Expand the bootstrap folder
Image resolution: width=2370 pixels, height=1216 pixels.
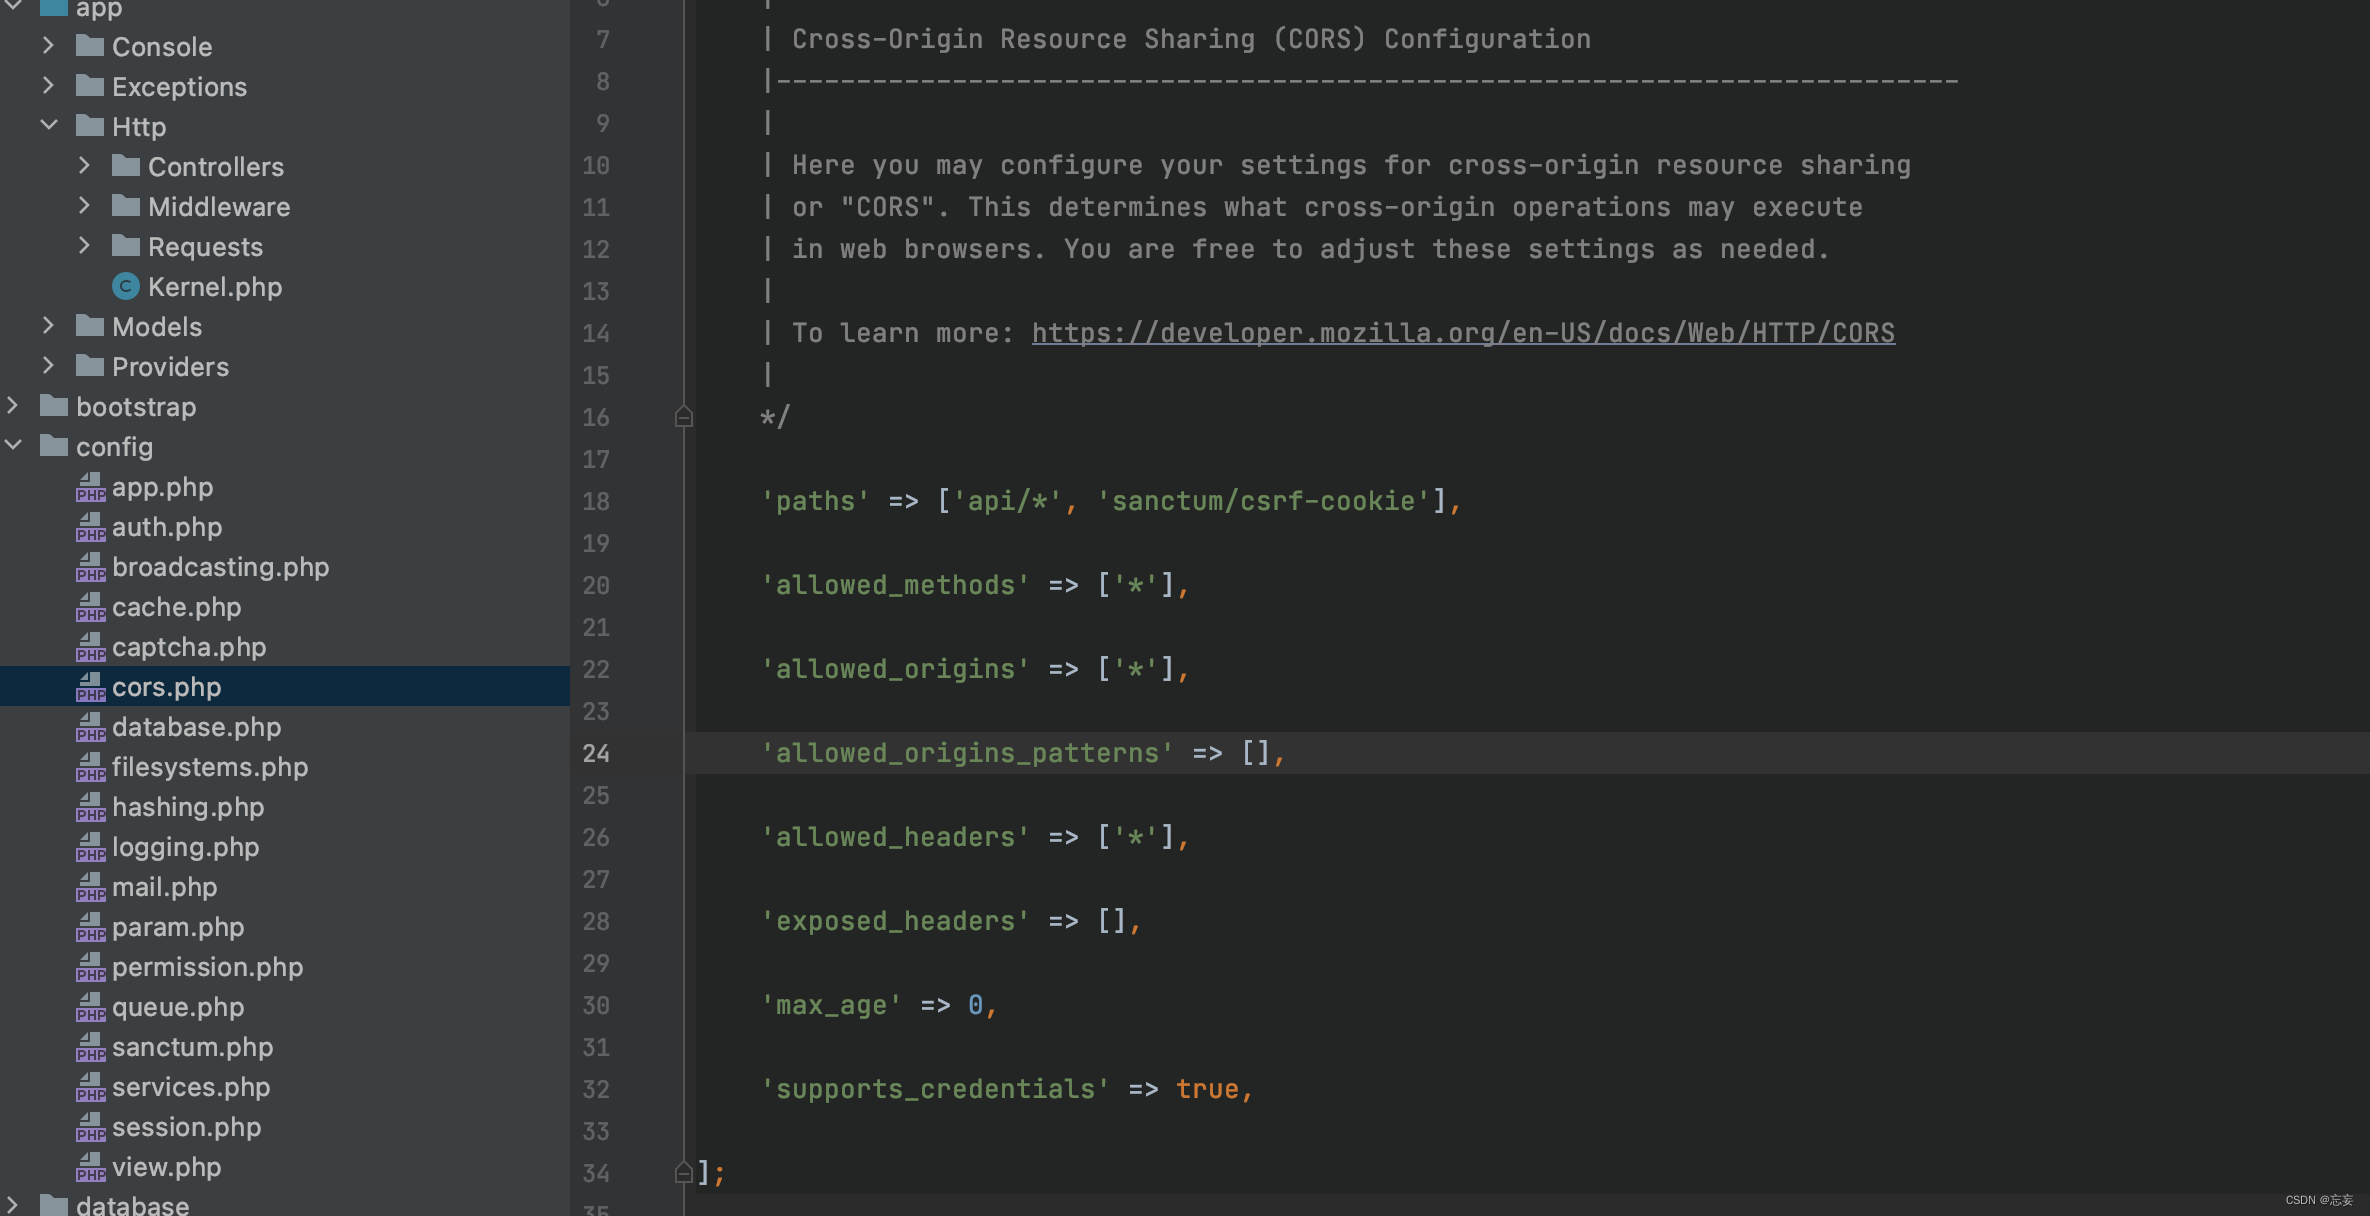tap(13, 406)
